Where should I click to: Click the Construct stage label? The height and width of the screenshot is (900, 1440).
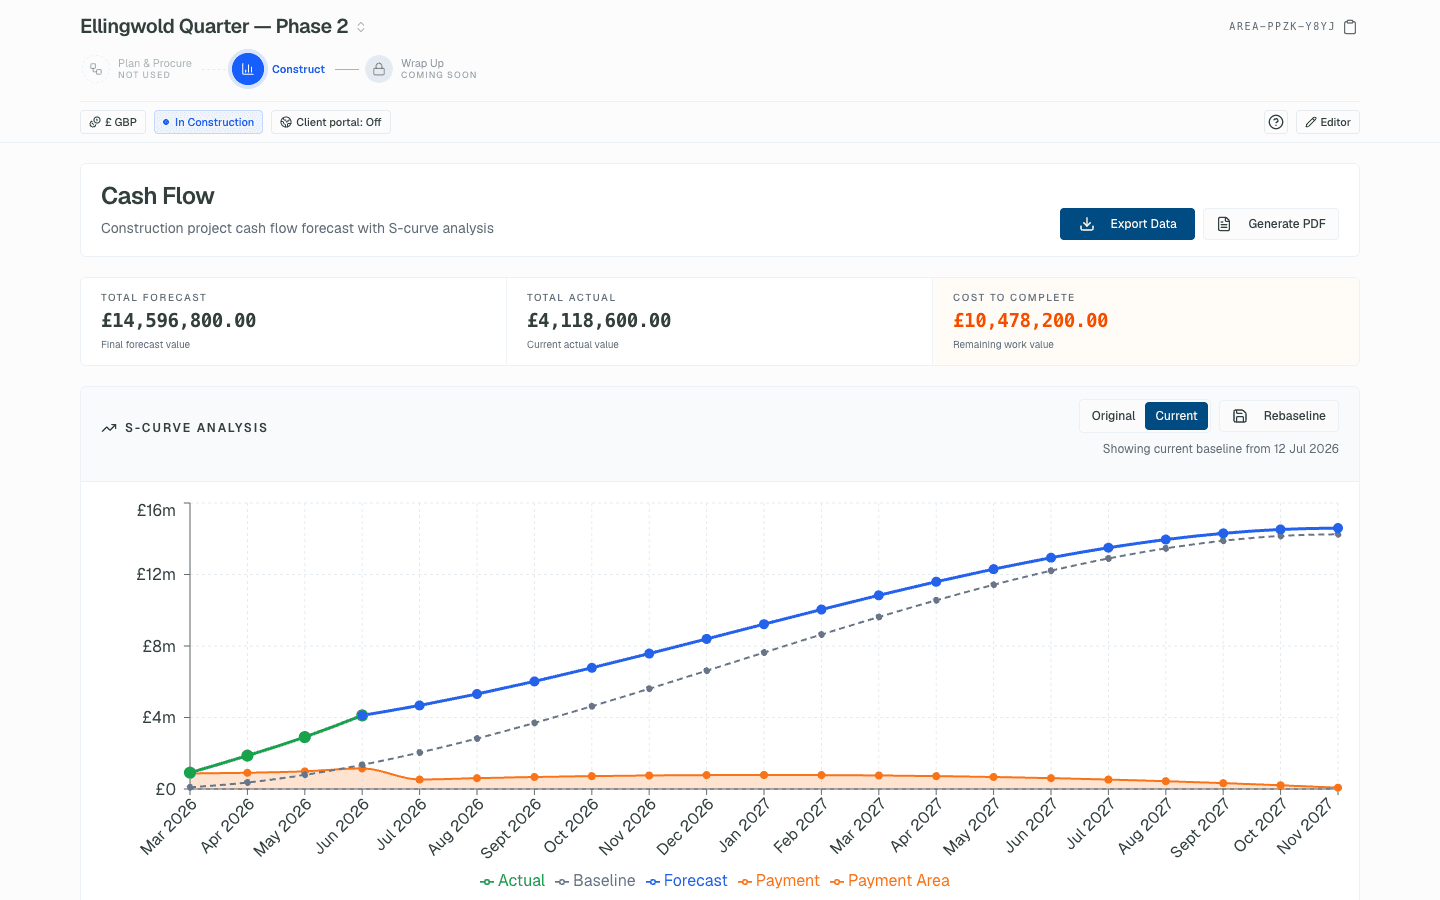298,69
